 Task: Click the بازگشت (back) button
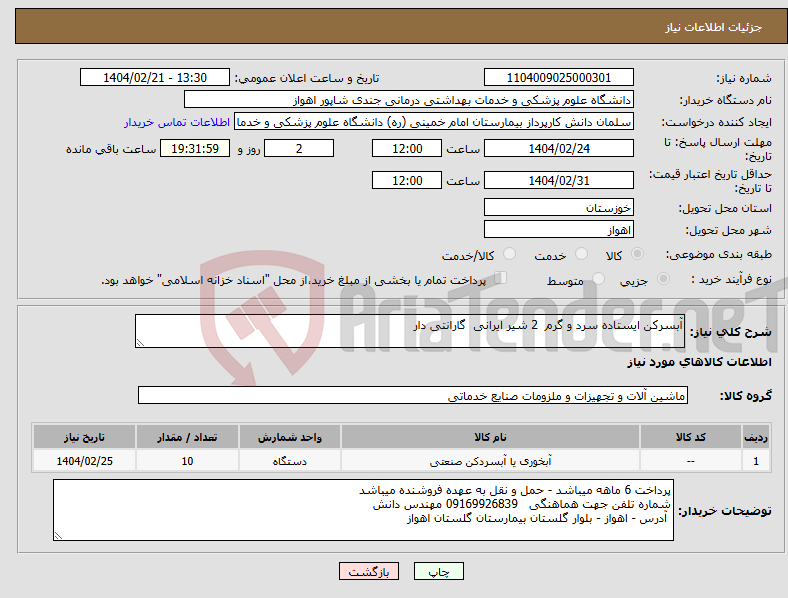pyautogui.click(x=369, y=571)
